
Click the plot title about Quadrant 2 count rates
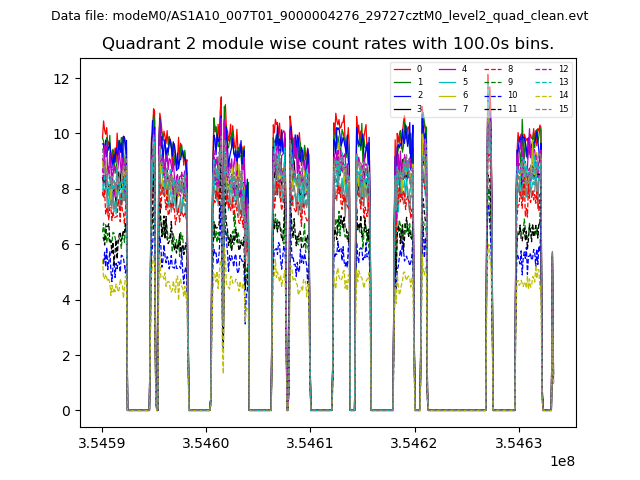[328, 44]
